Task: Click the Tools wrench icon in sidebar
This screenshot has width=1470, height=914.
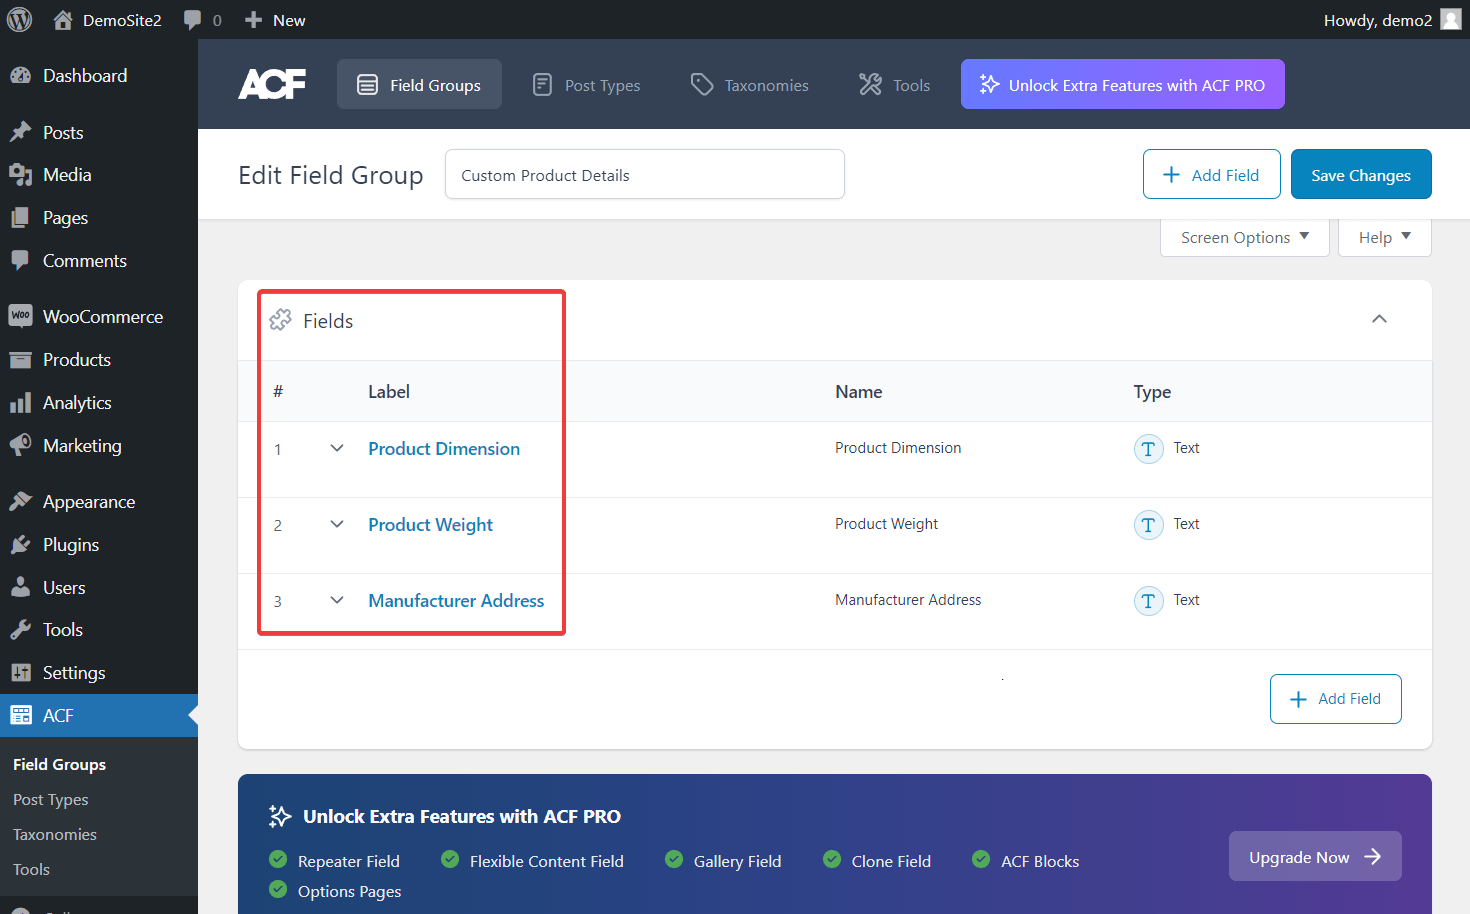Action: pyautogui.click(x=20, y=630)
